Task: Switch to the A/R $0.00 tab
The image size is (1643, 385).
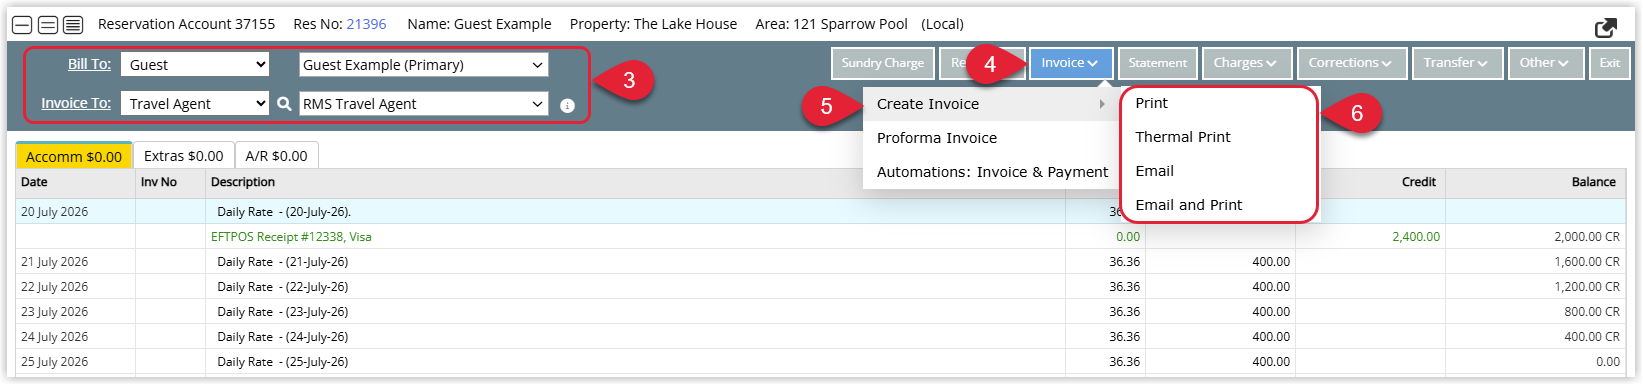Action: coord(277,156)
